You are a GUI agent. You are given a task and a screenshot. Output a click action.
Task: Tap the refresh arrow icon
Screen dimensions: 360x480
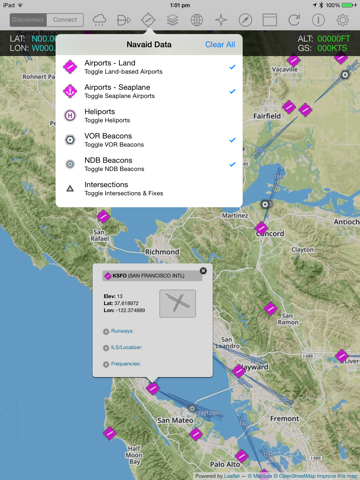tap(294, 20)
